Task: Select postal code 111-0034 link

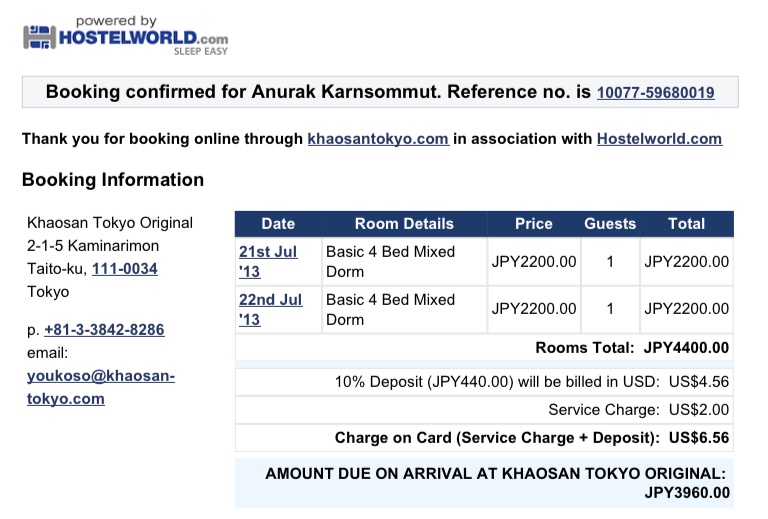Action: [125, 269]
